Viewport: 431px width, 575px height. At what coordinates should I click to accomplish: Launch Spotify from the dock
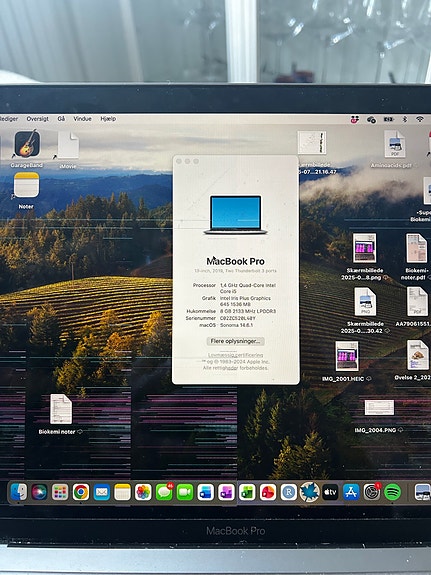(392, 492)
